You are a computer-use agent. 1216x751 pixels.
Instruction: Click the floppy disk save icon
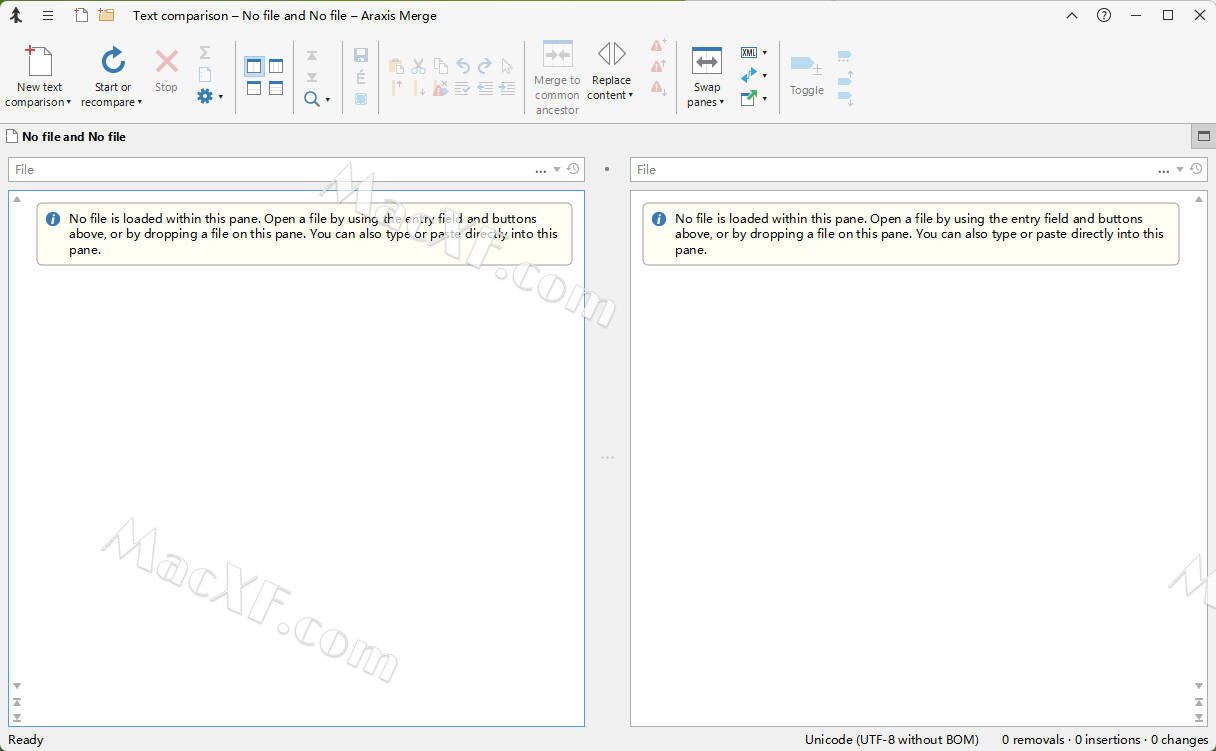tap(361, 56)
